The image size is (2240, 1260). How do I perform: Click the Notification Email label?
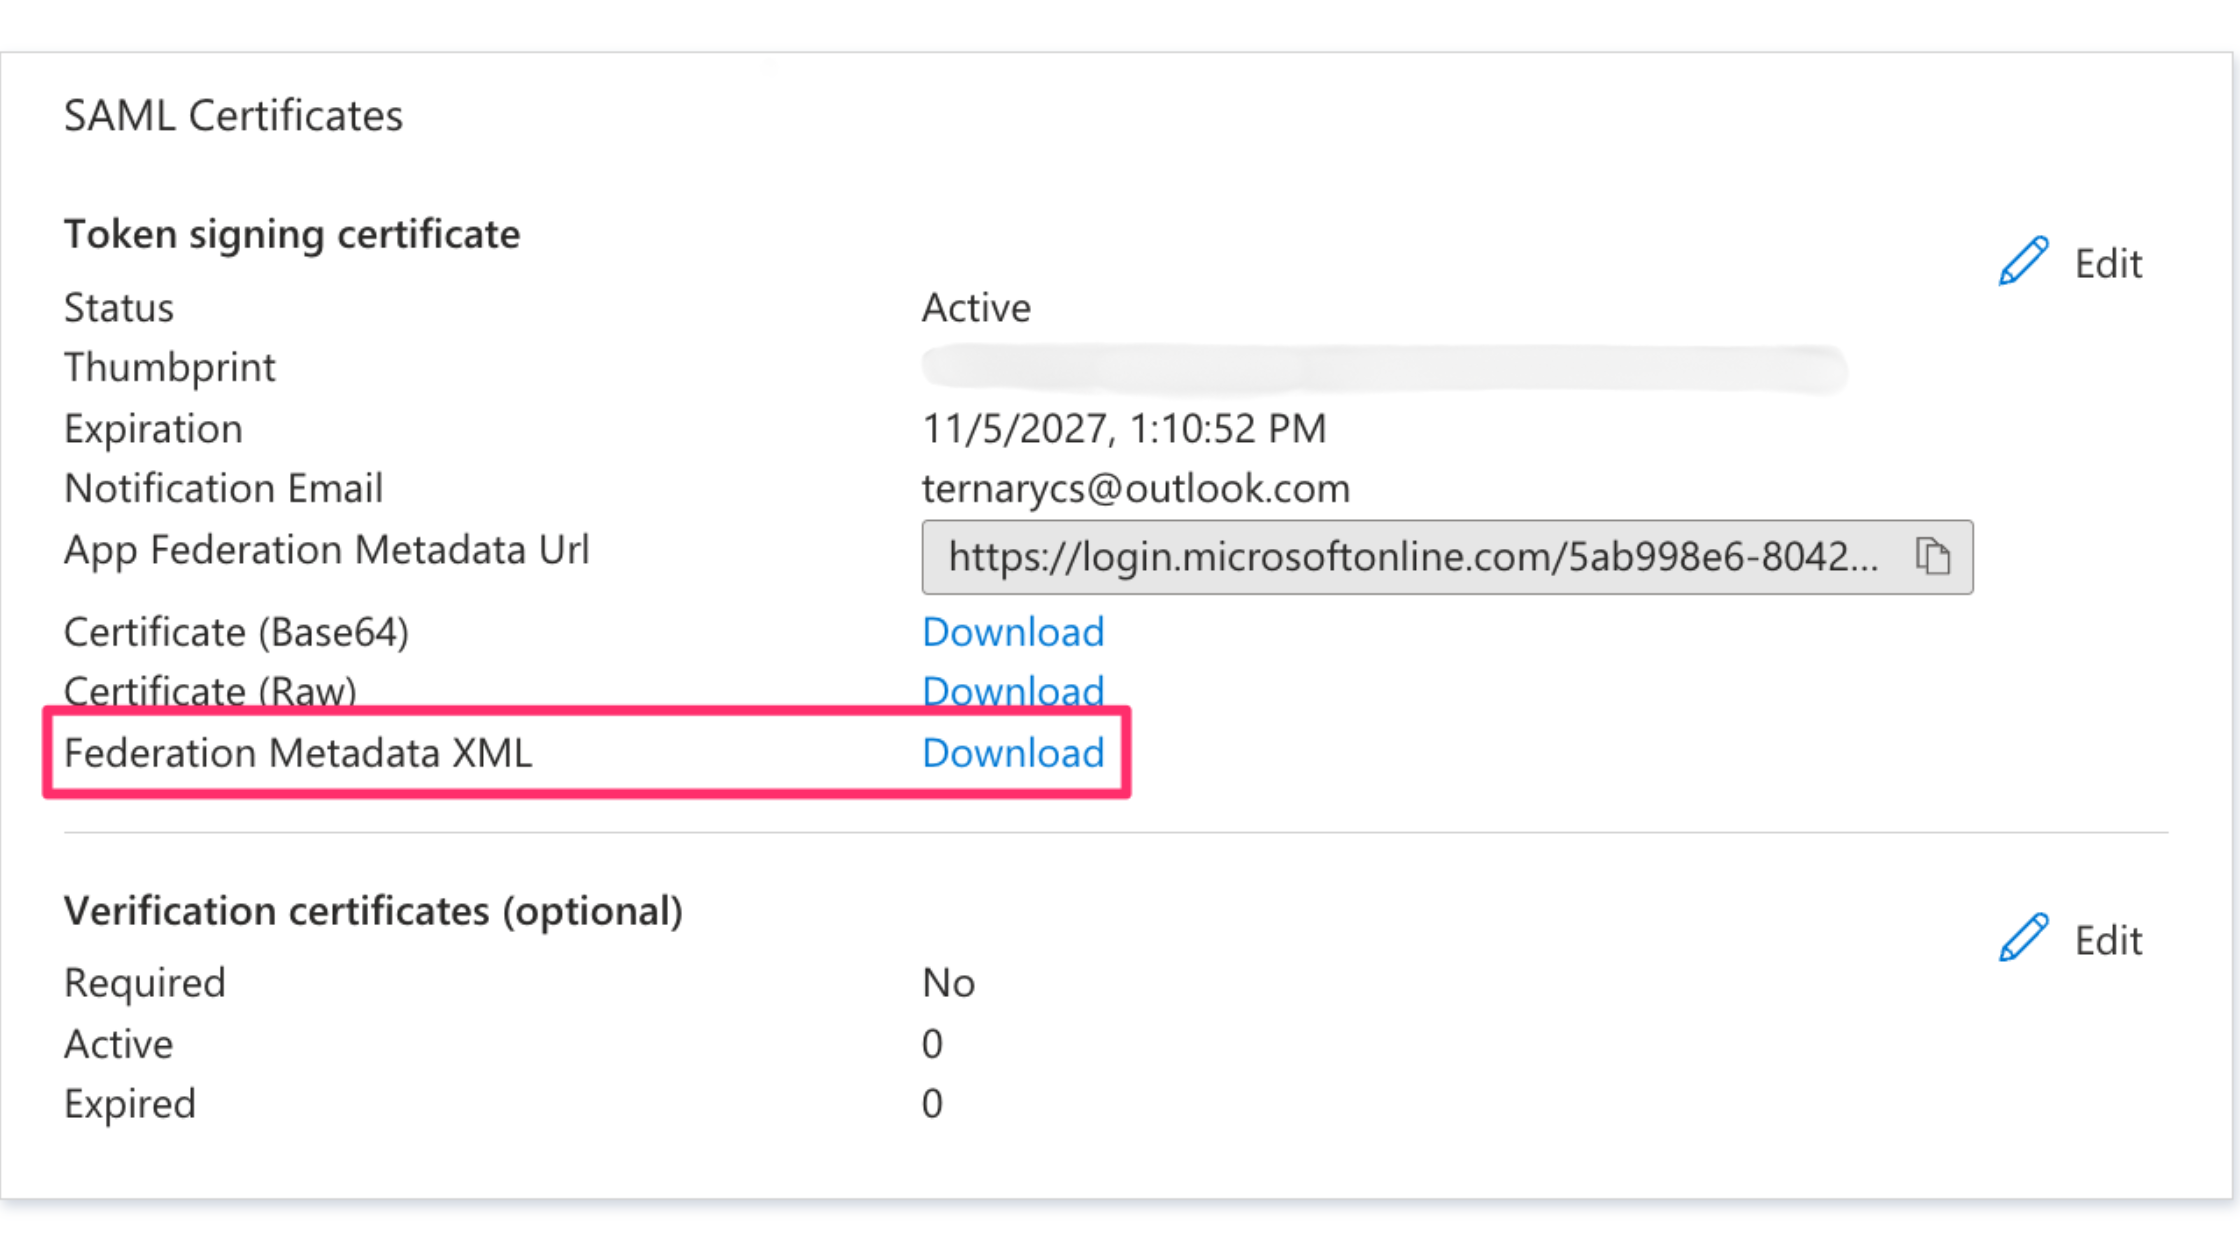[x=223, y=489]
